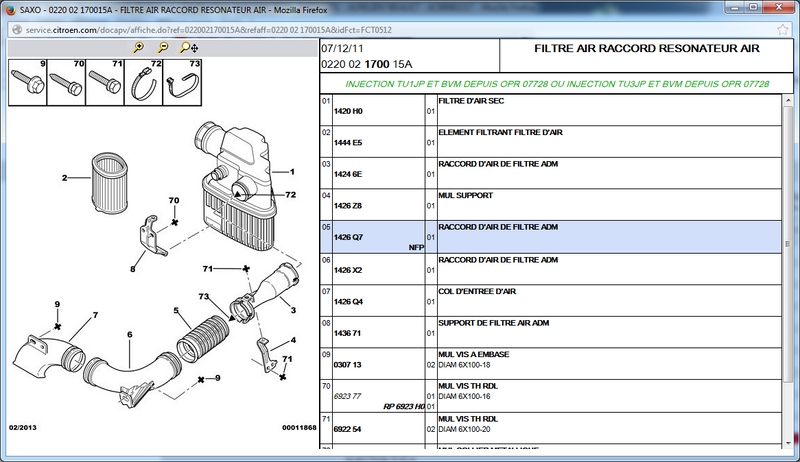
Task: Select row 01 FILTRE D'AIR SEC
Action: [551, 110]
